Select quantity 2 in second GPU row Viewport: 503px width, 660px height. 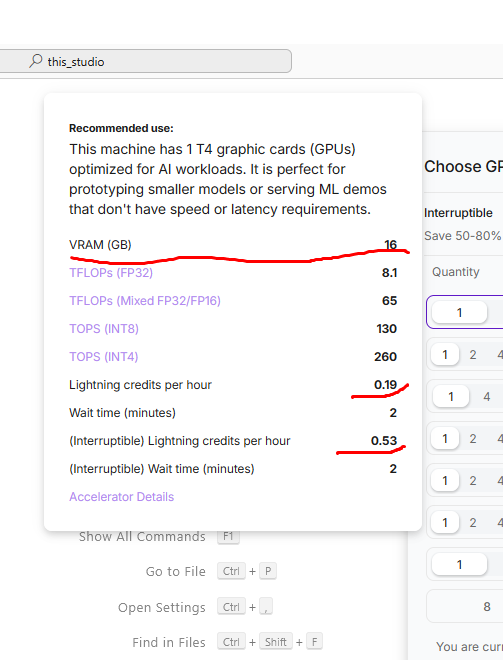[473, 355]
